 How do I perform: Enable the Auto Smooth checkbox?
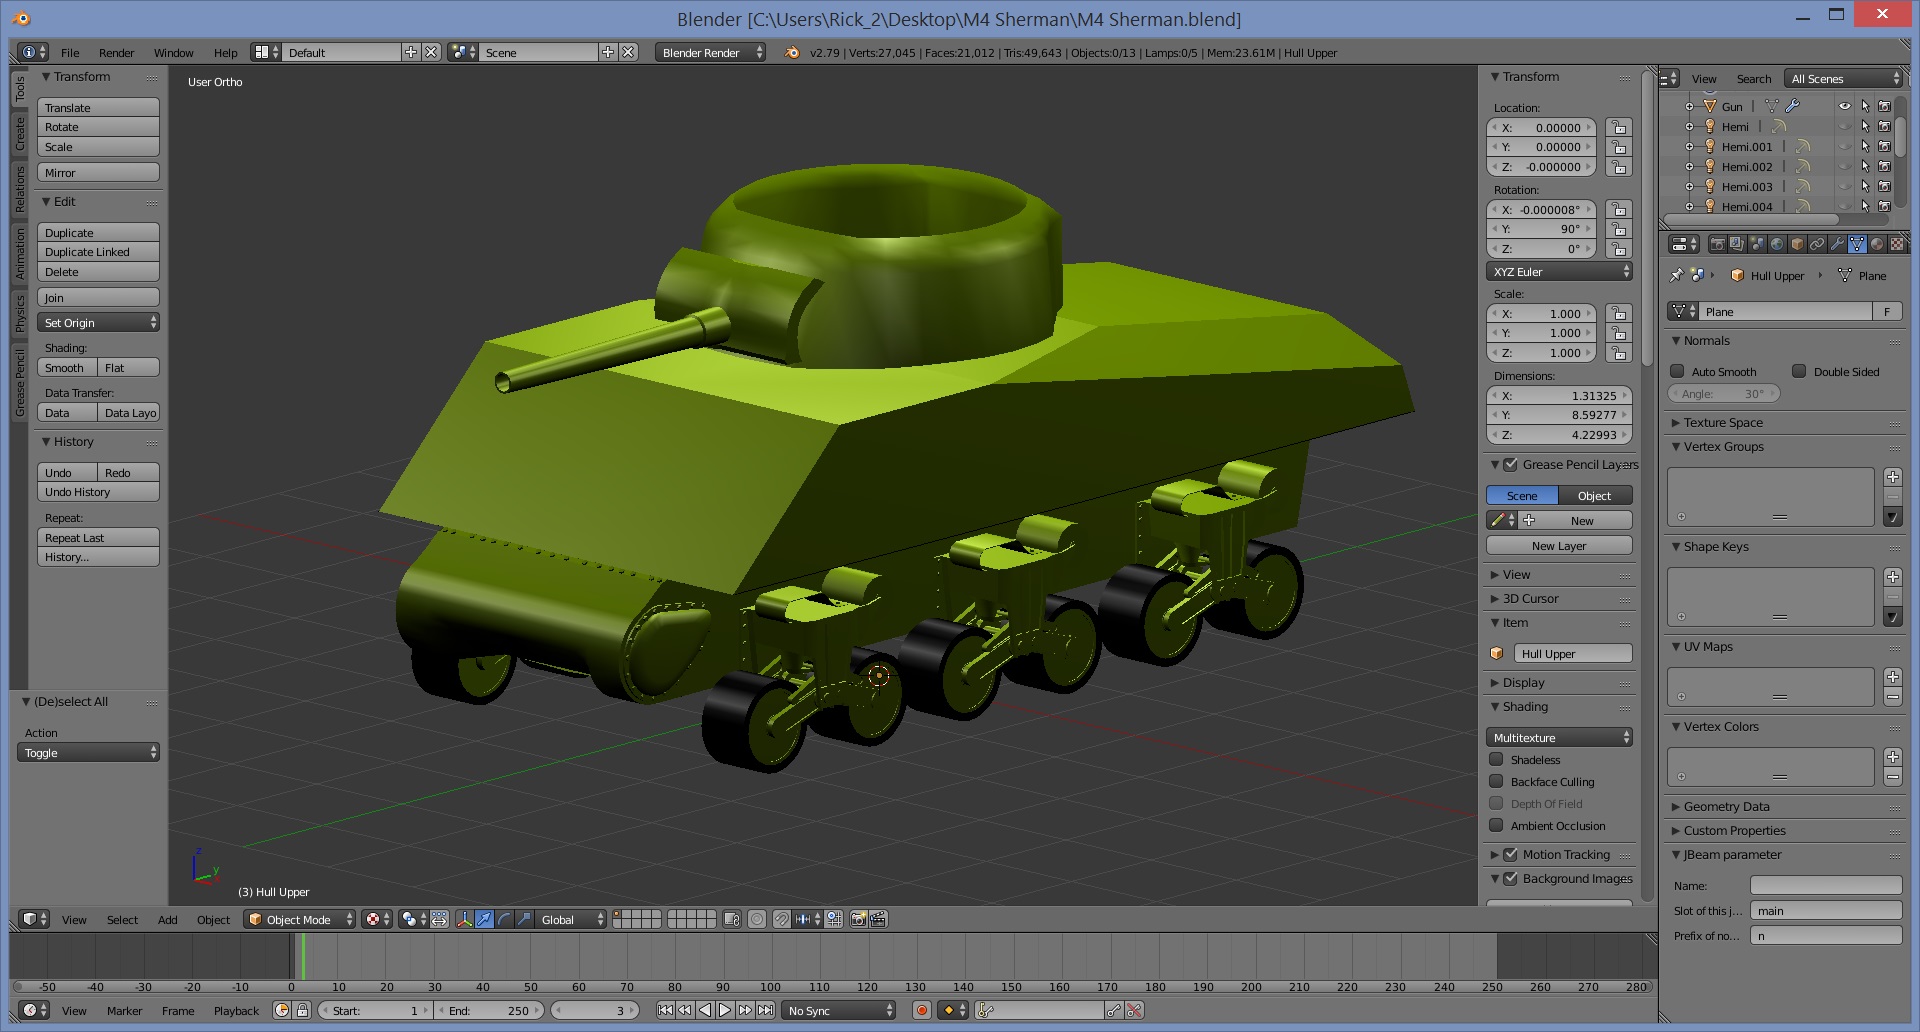coord(1678,371)
